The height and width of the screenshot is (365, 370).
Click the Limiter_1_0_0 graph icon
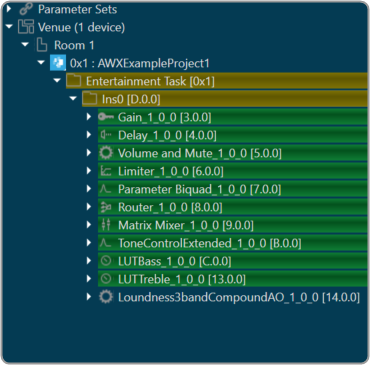(106, 171)
